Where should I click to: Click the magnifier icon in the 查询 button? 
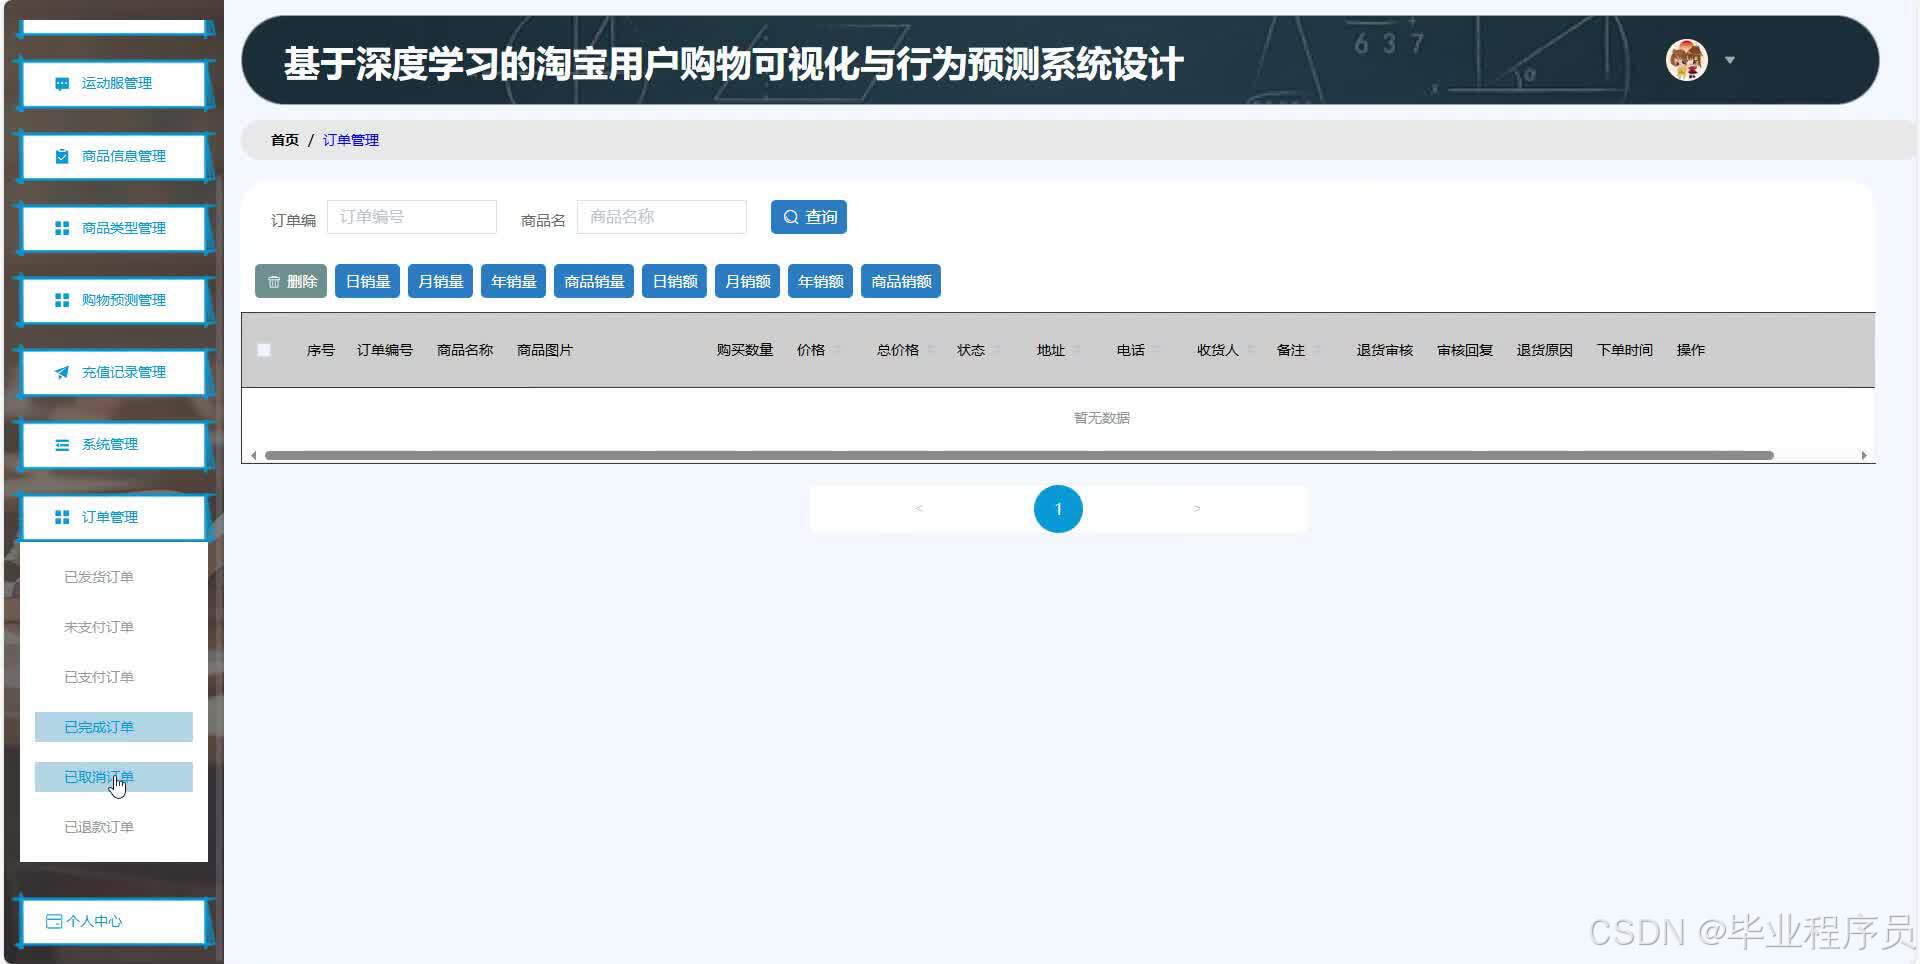pos(791,217)
